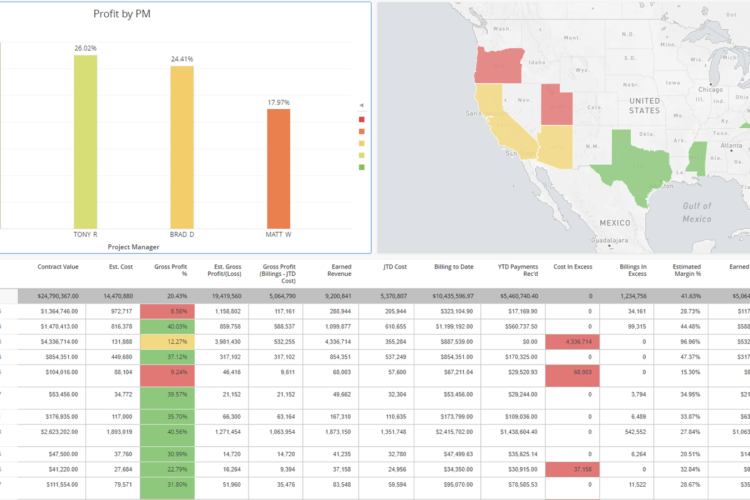Sort by Cost In Excess header
Screen dimensions: 750x500
(573, 267)
